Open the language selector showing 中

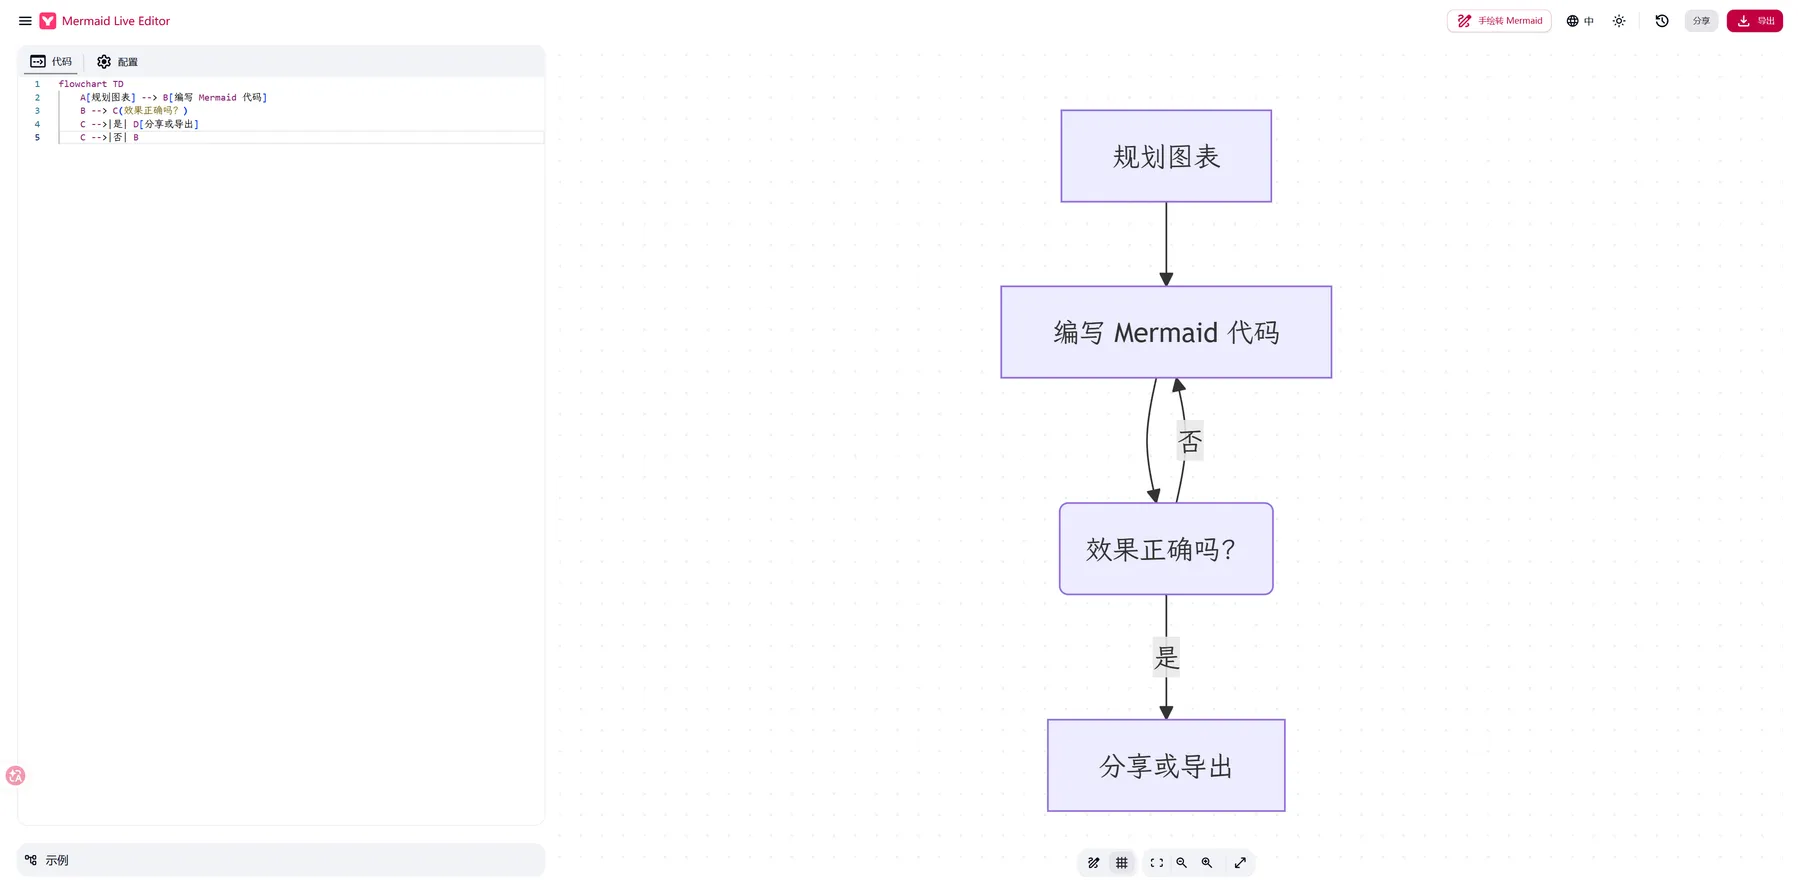[1580, 21]
